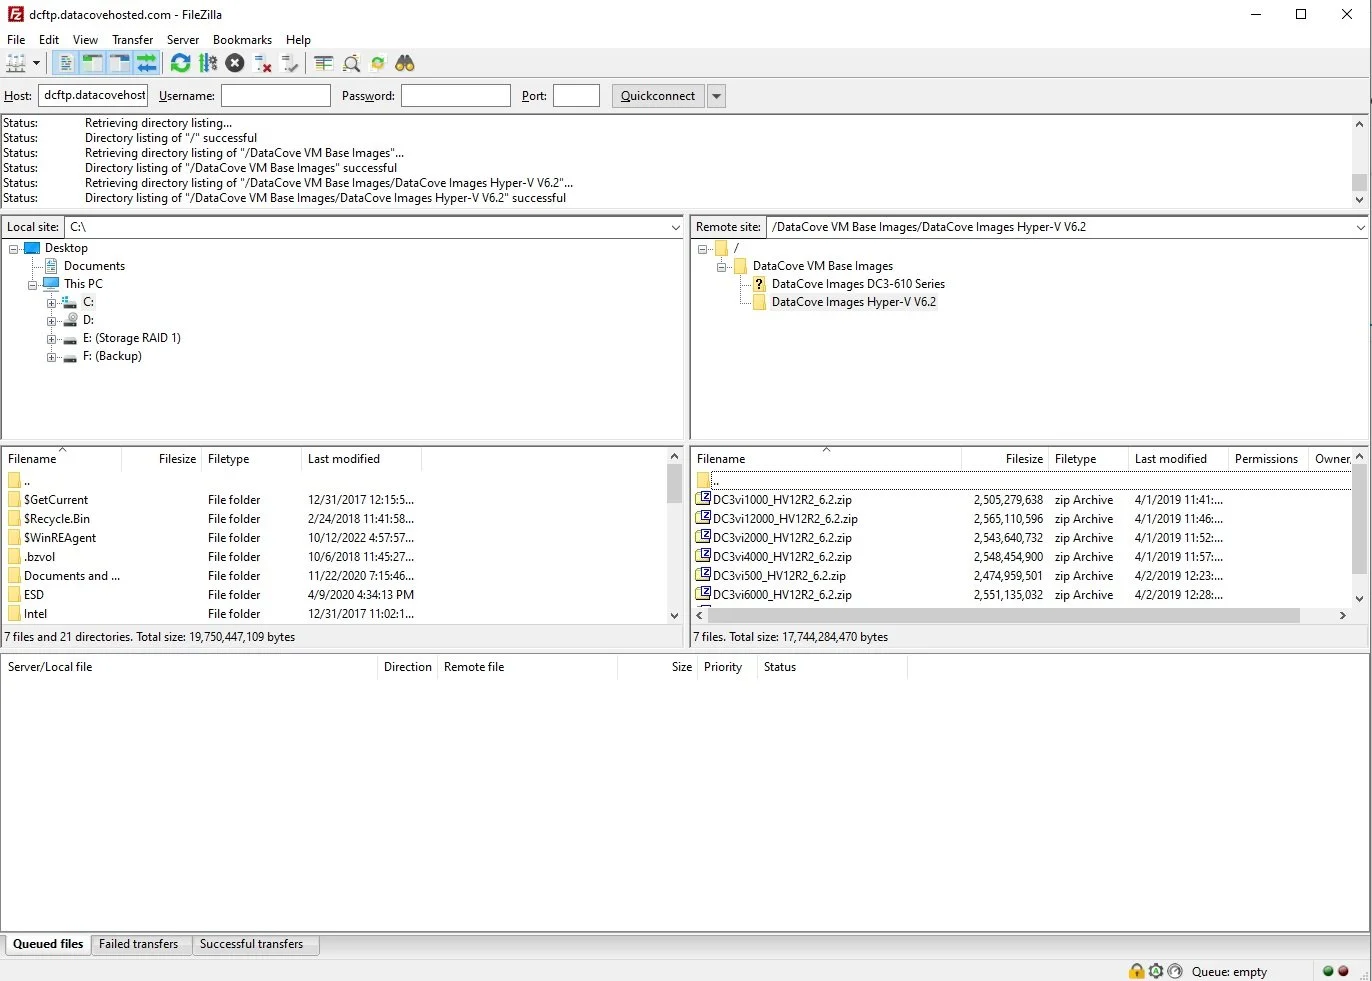Toggle the transfer queue panel
Screen dimensions: 1372x981
pyautogui.click(x=147, y=63)
